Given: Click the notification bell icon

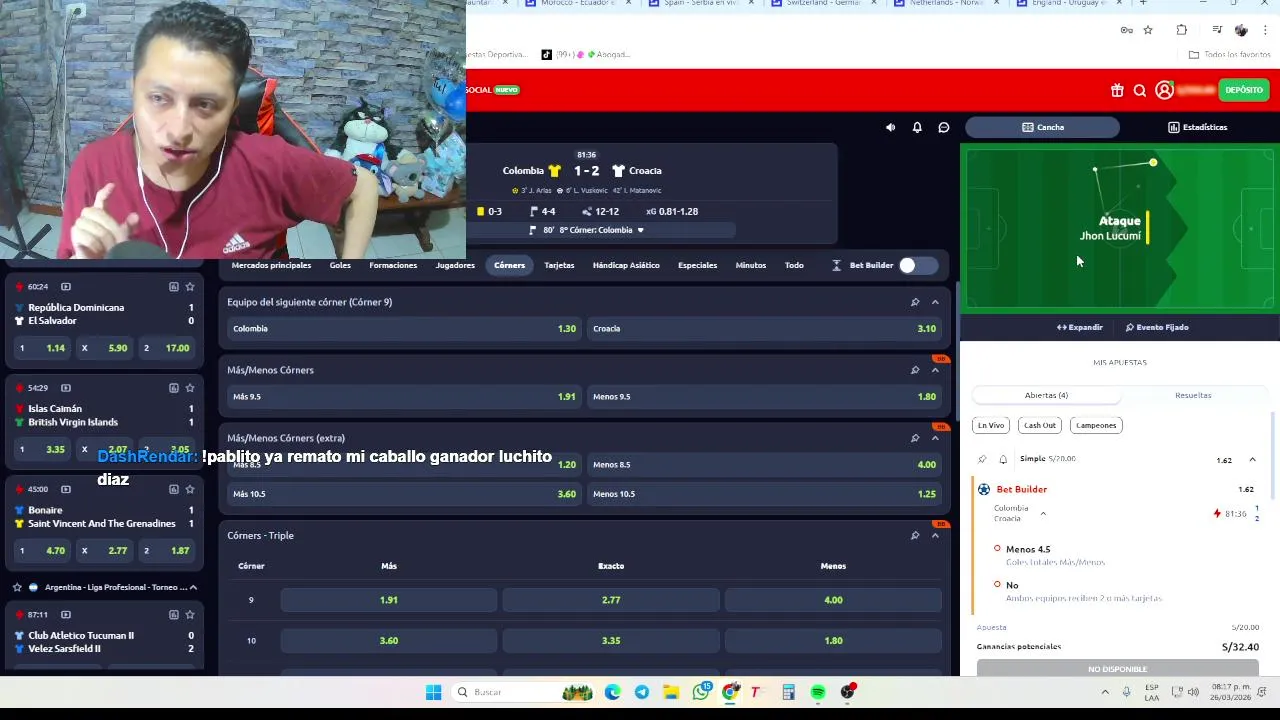Looking at the screenshot, I should point(917,127).
